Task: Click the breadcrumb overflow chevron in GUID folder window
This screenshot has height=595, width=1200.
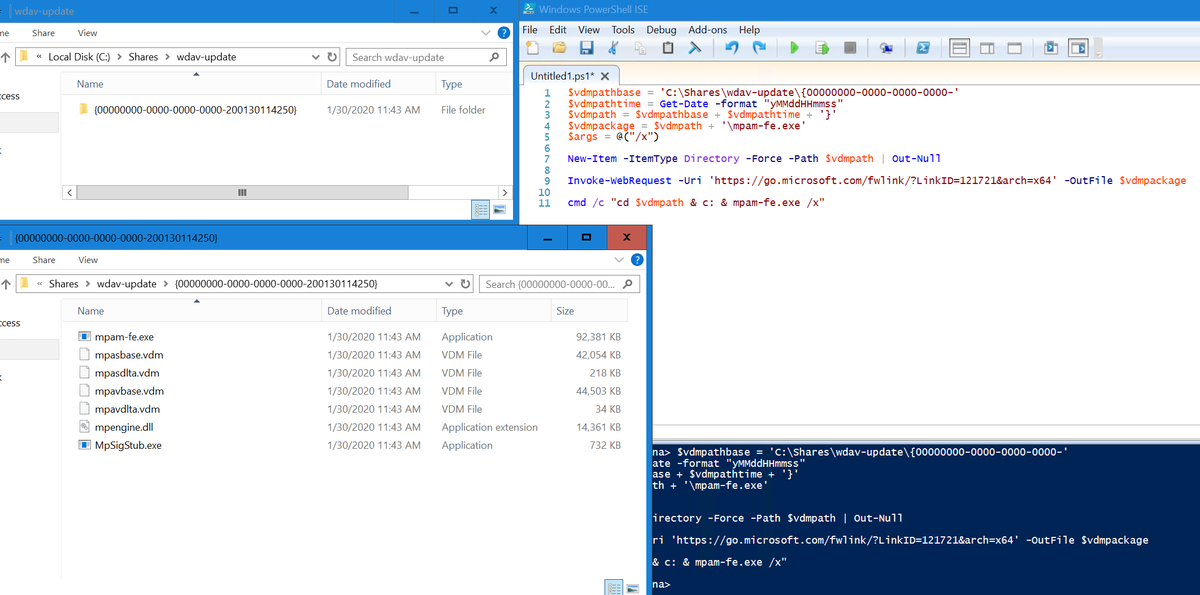Action: tap(39, 284)
